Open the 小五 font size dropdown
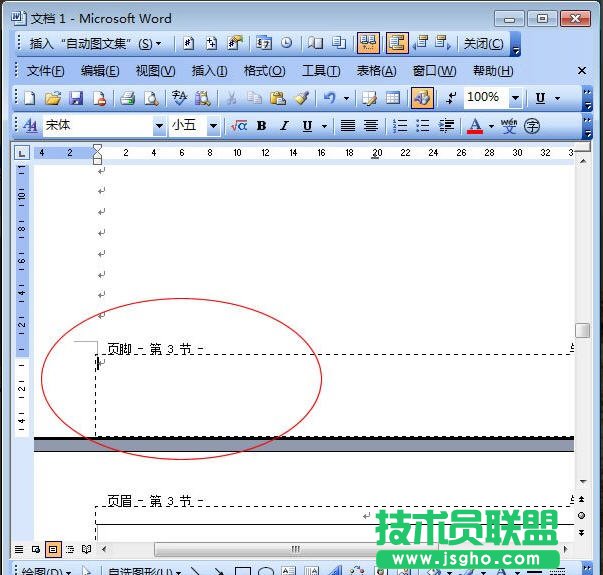Screen dimensions: 603x575 tap(213, 126)
